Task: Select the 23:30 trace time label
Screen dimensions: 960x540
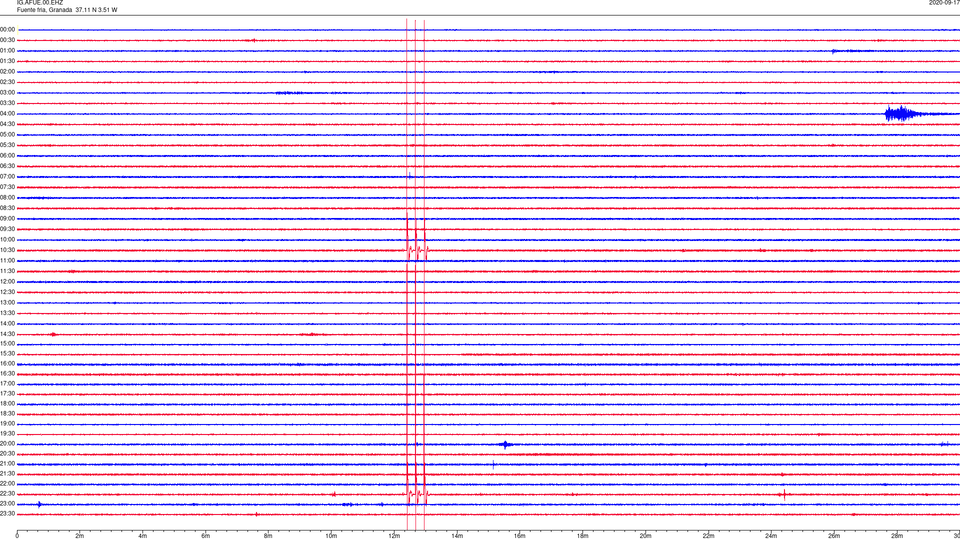Action: click(x=7, y=514)
